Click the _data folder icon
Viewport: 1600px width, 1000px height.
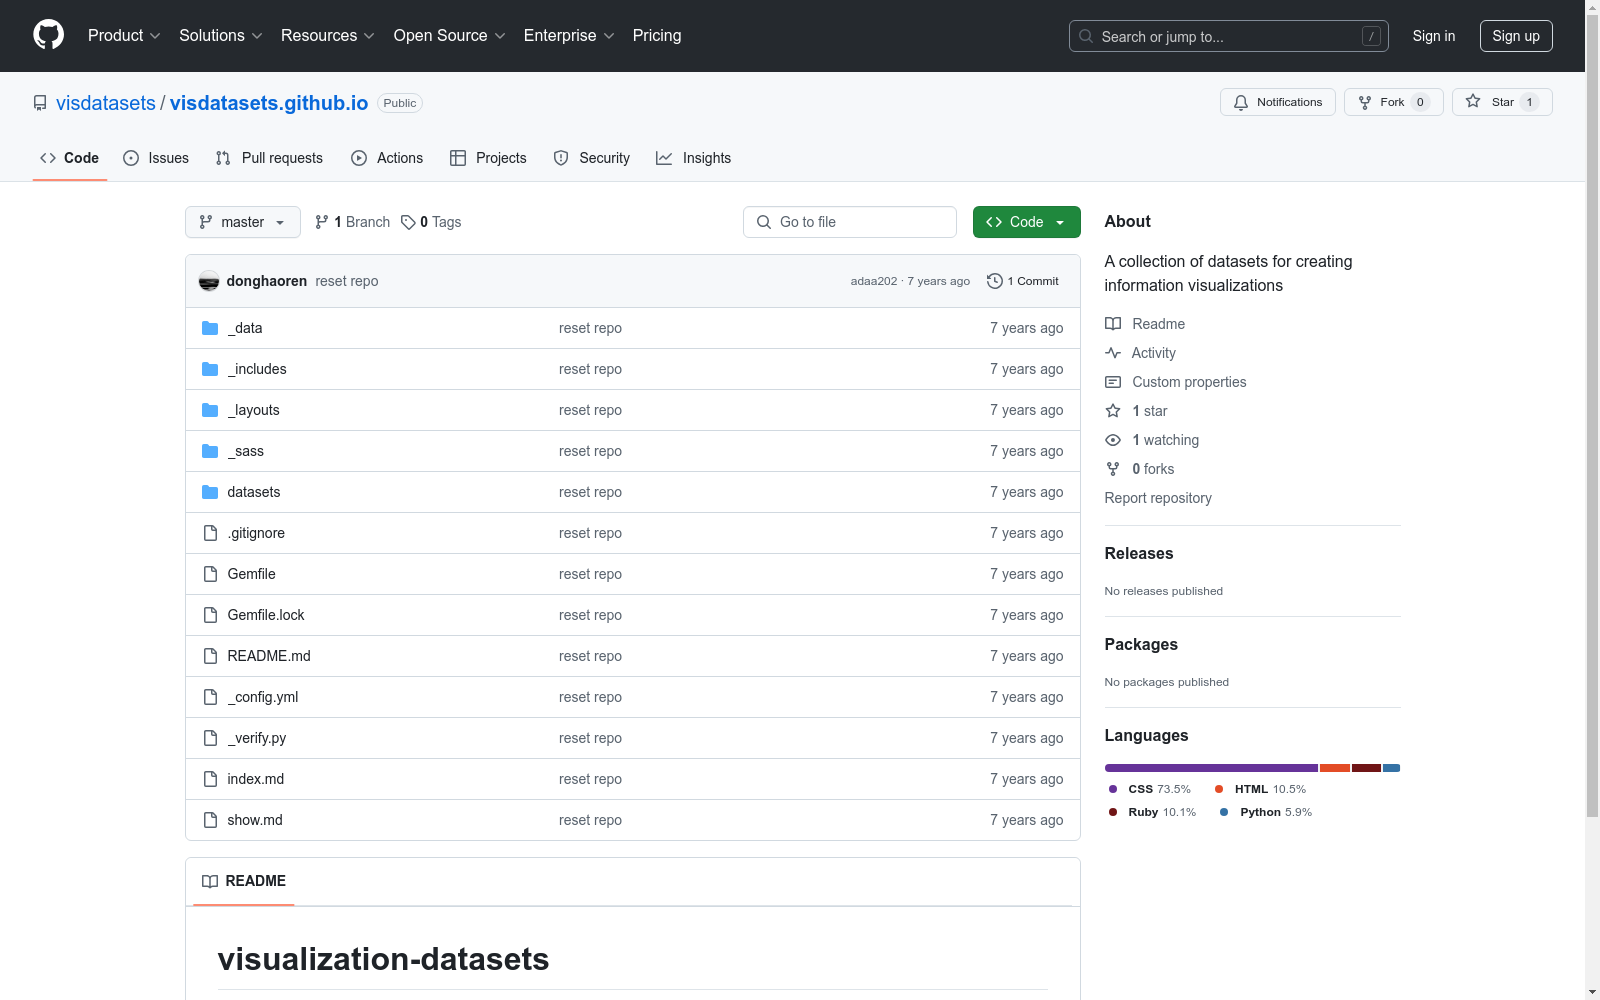coord(210,328)
